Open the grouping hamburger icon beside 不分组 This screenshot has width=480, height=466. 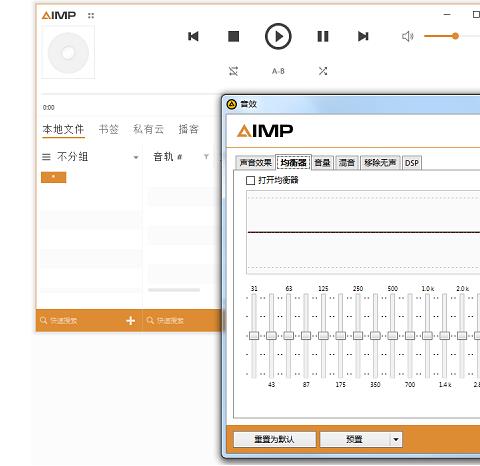coord(46,157)
